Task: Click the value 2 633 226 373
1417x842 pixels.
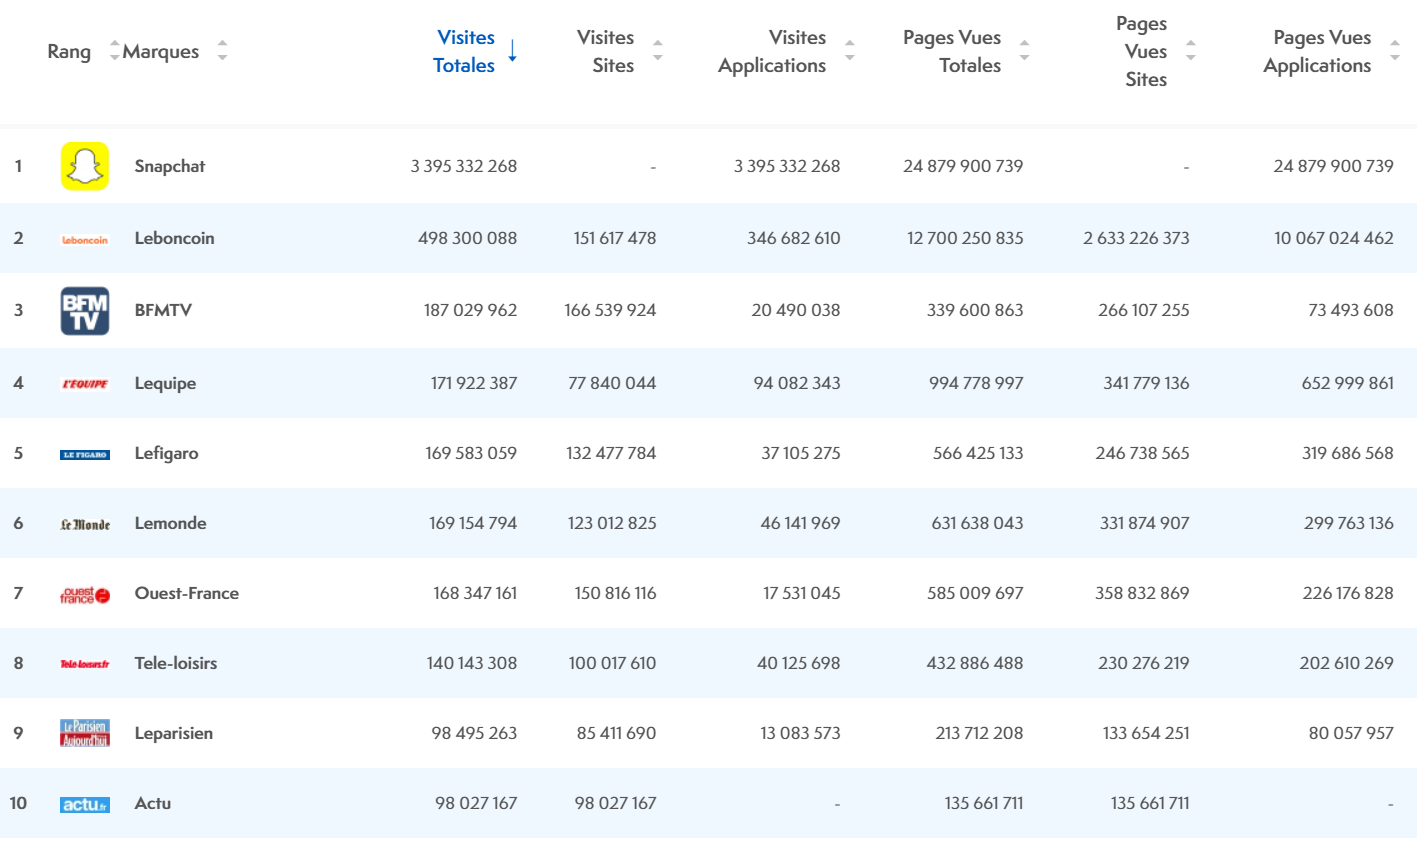Action: pos(1137,238)
